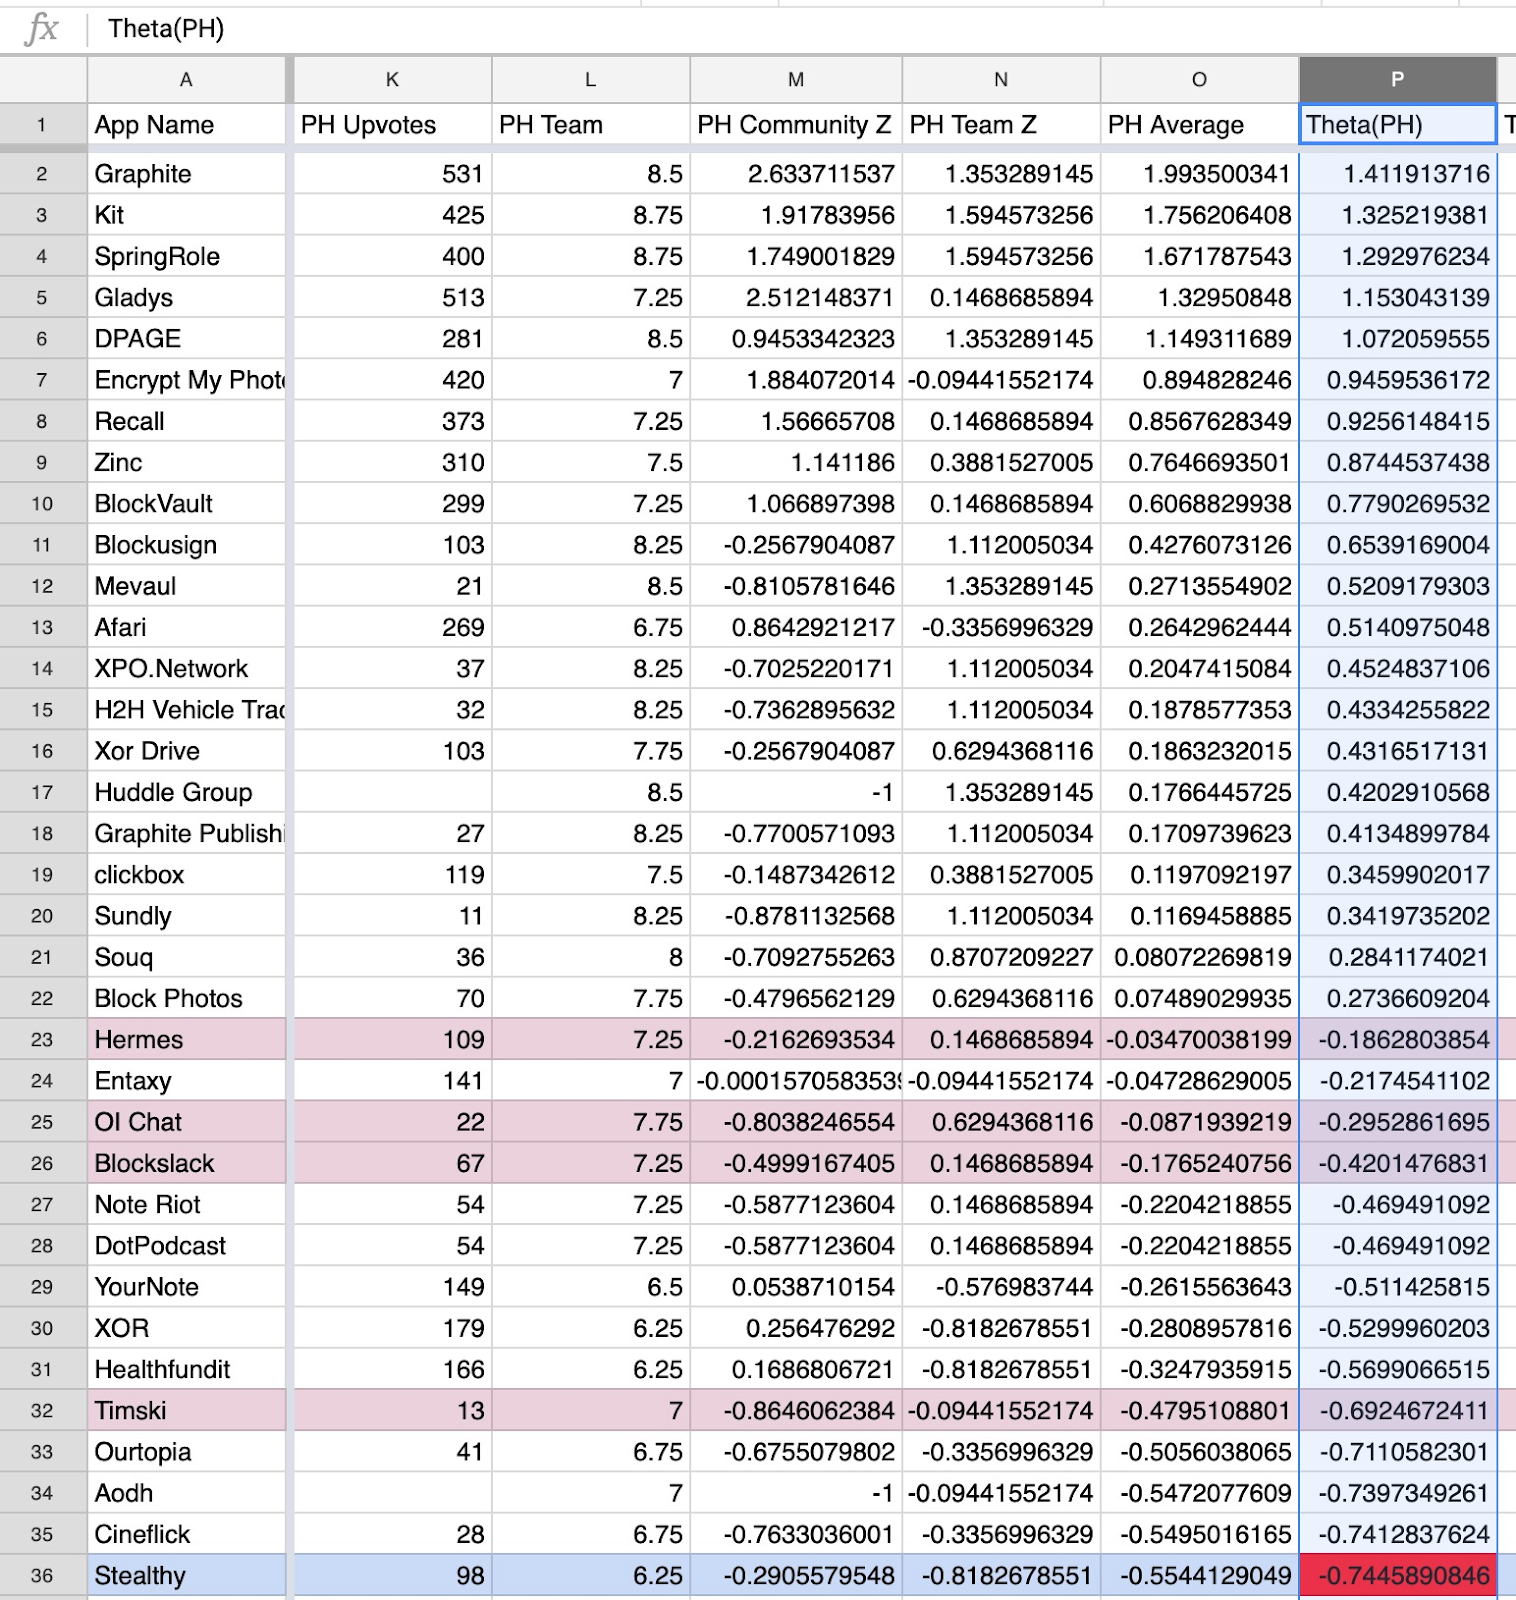Image resolution: width=1516 pixels, height=1600 pixels.
Task: Select the H2H Vehicle Trac cell
Action: coord(187,709)
